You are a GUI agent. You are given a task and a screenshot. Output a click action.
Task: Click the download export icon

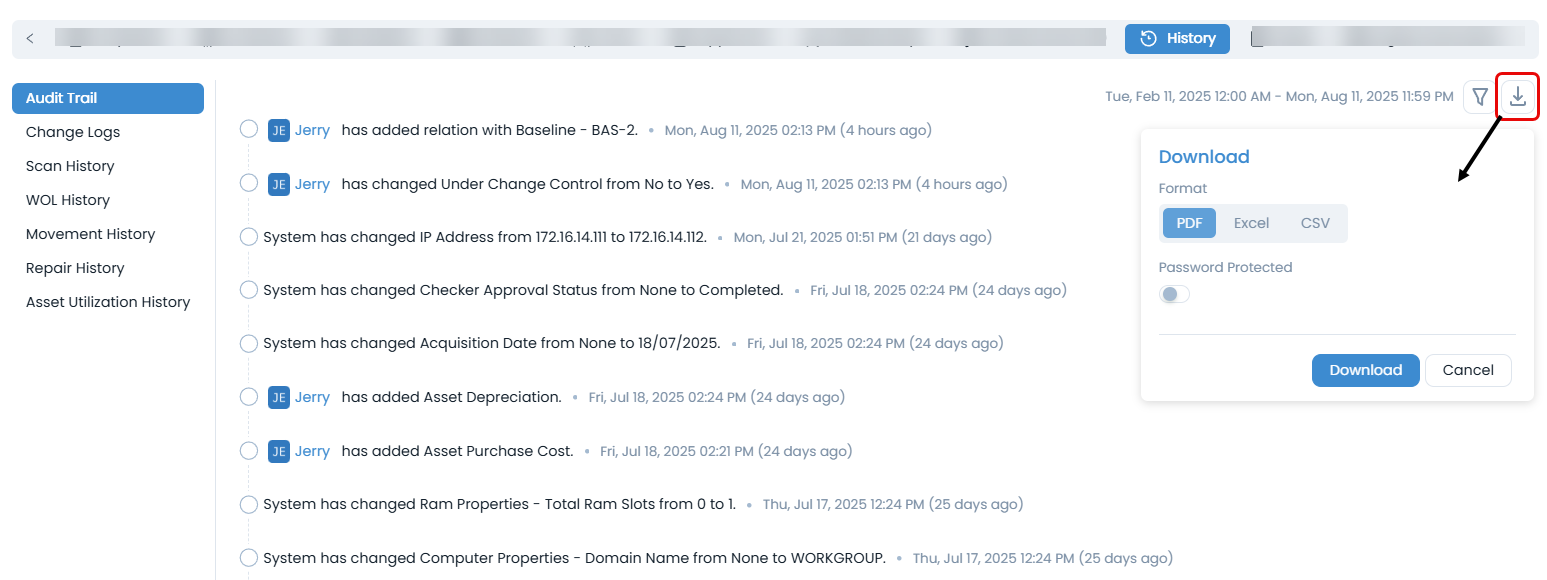(1517, 97)
